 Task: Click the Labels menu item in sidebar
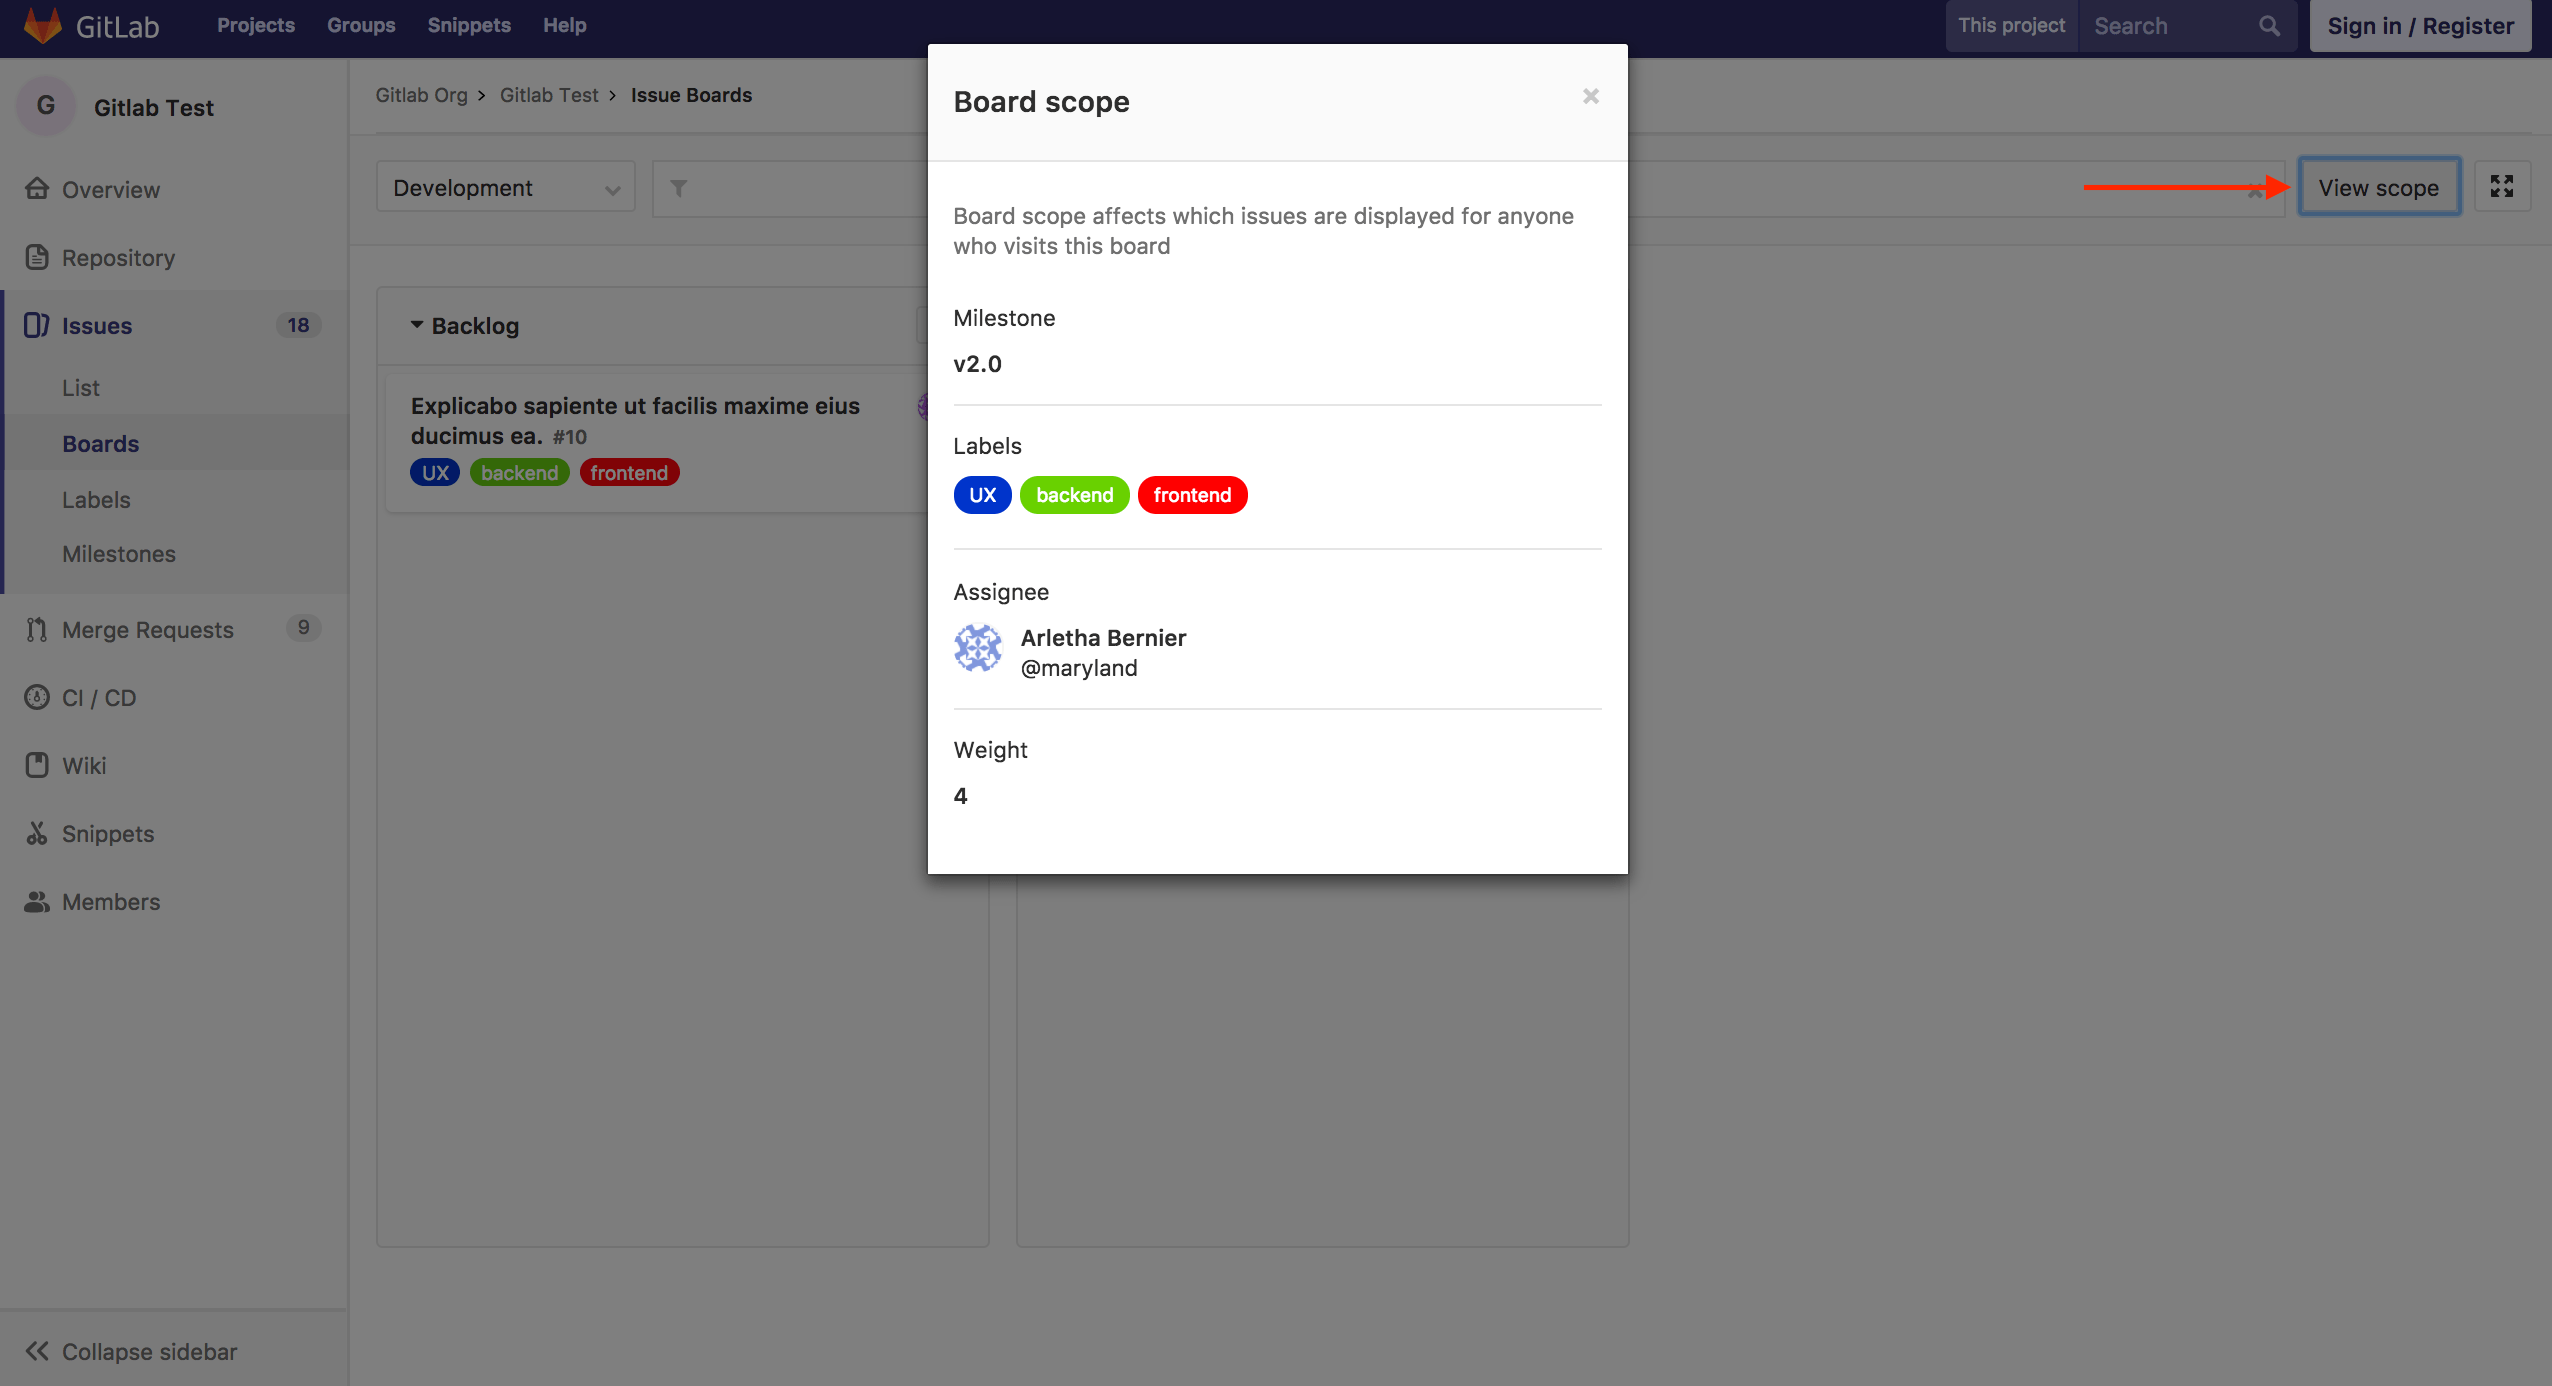(x=96, y=498)
